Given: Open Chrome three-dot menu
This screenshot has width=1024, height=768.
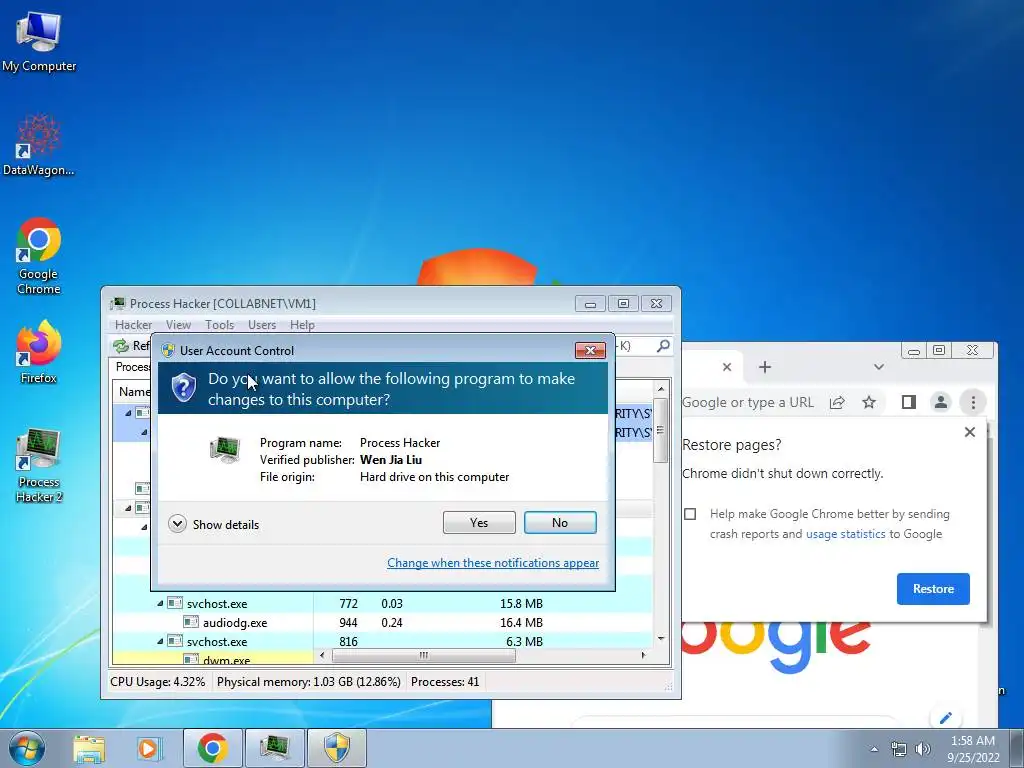Looking at the screenshot, I should pyautogui.click(x=973, y=402).
